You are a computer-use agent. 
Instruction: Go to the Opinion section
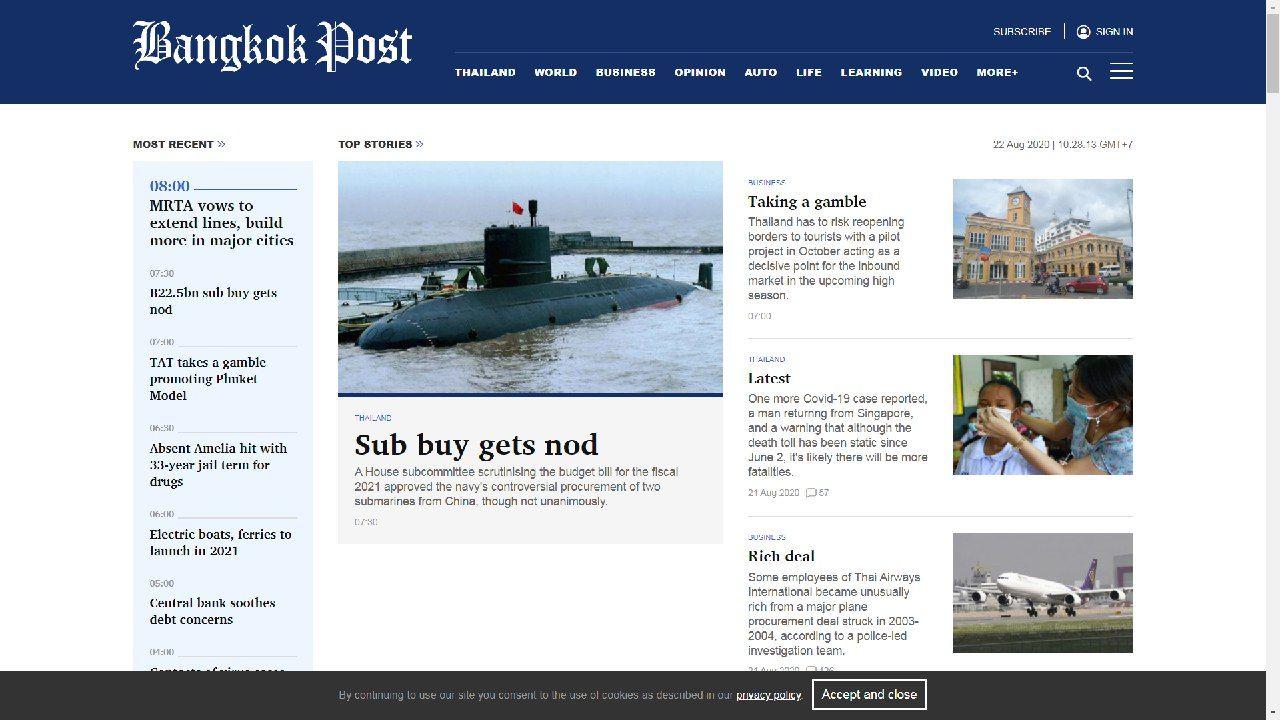[x=699, y=73]
